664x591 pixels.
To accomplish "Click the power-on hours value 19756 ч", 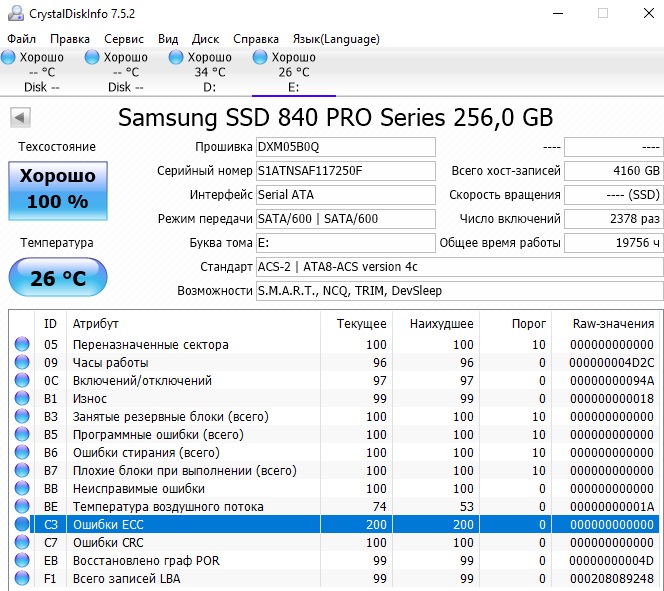I will coord(614,243).
